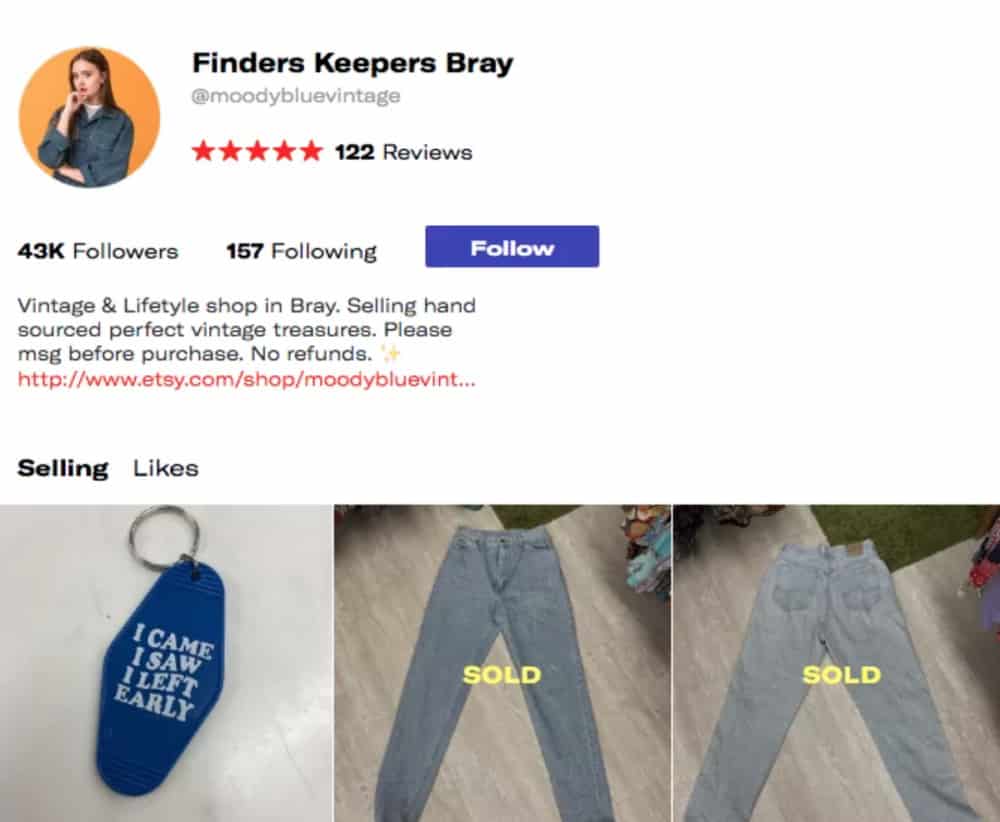The width and height of the screenshot is (1000, 822).
Task: Click the SOLD label on middle jeans
Action: 502,675
